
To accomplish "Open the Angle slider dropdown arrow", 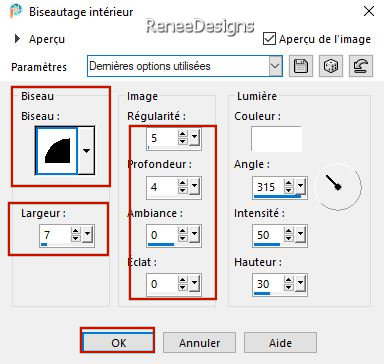I will pos(300,186).
